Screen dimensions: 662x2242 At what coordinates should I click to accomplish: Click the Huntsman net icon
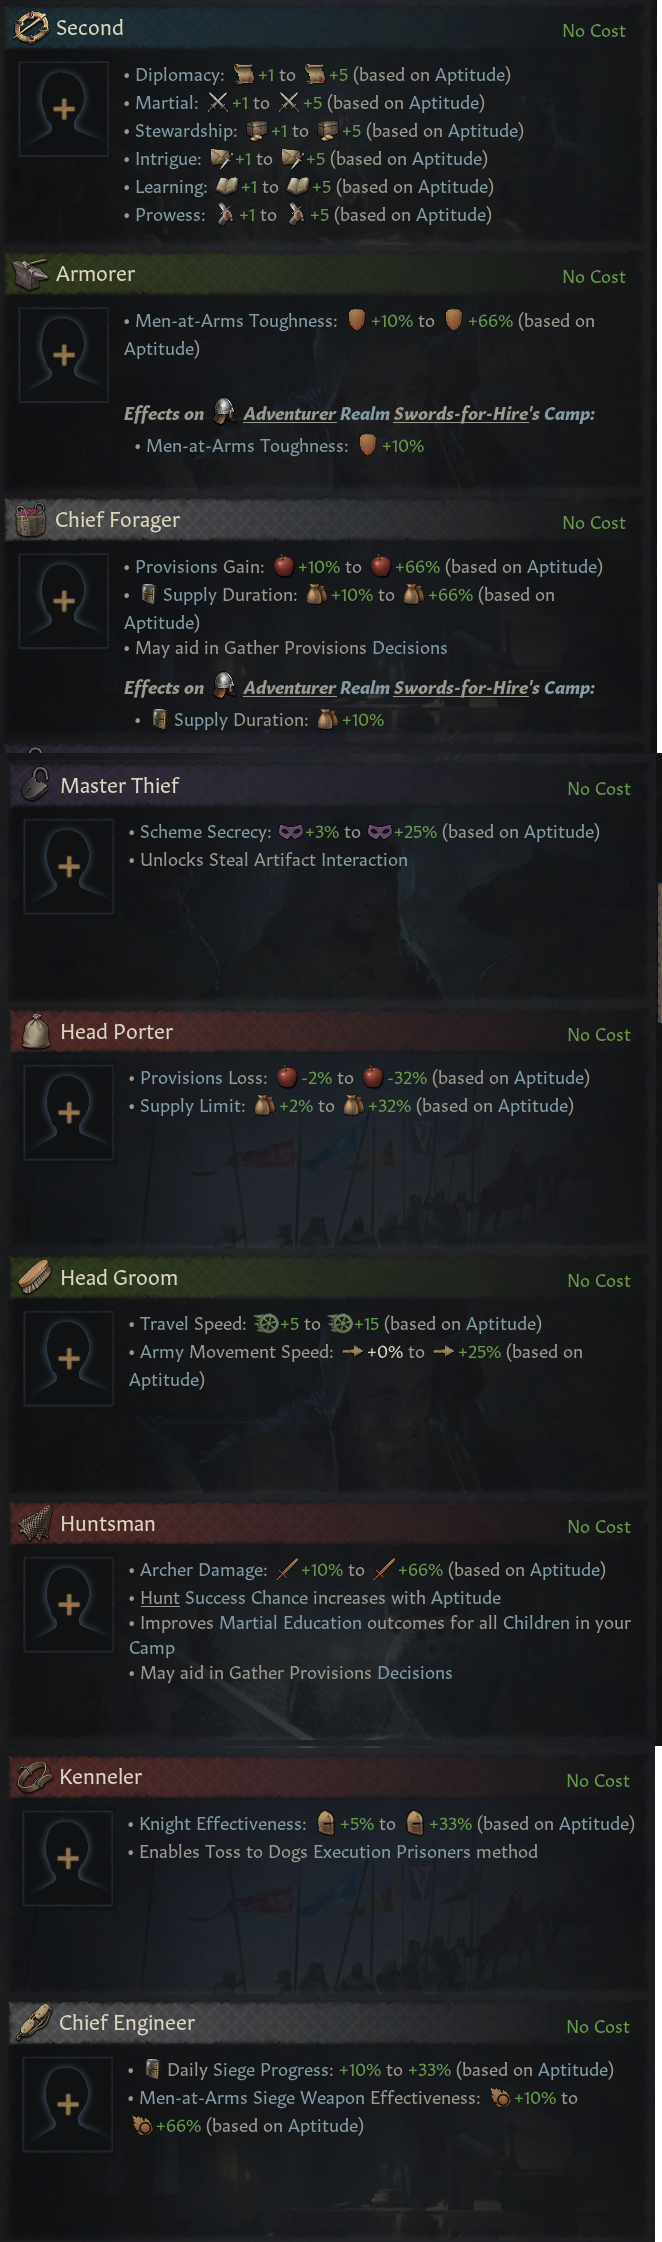(x=36, y=1523)
